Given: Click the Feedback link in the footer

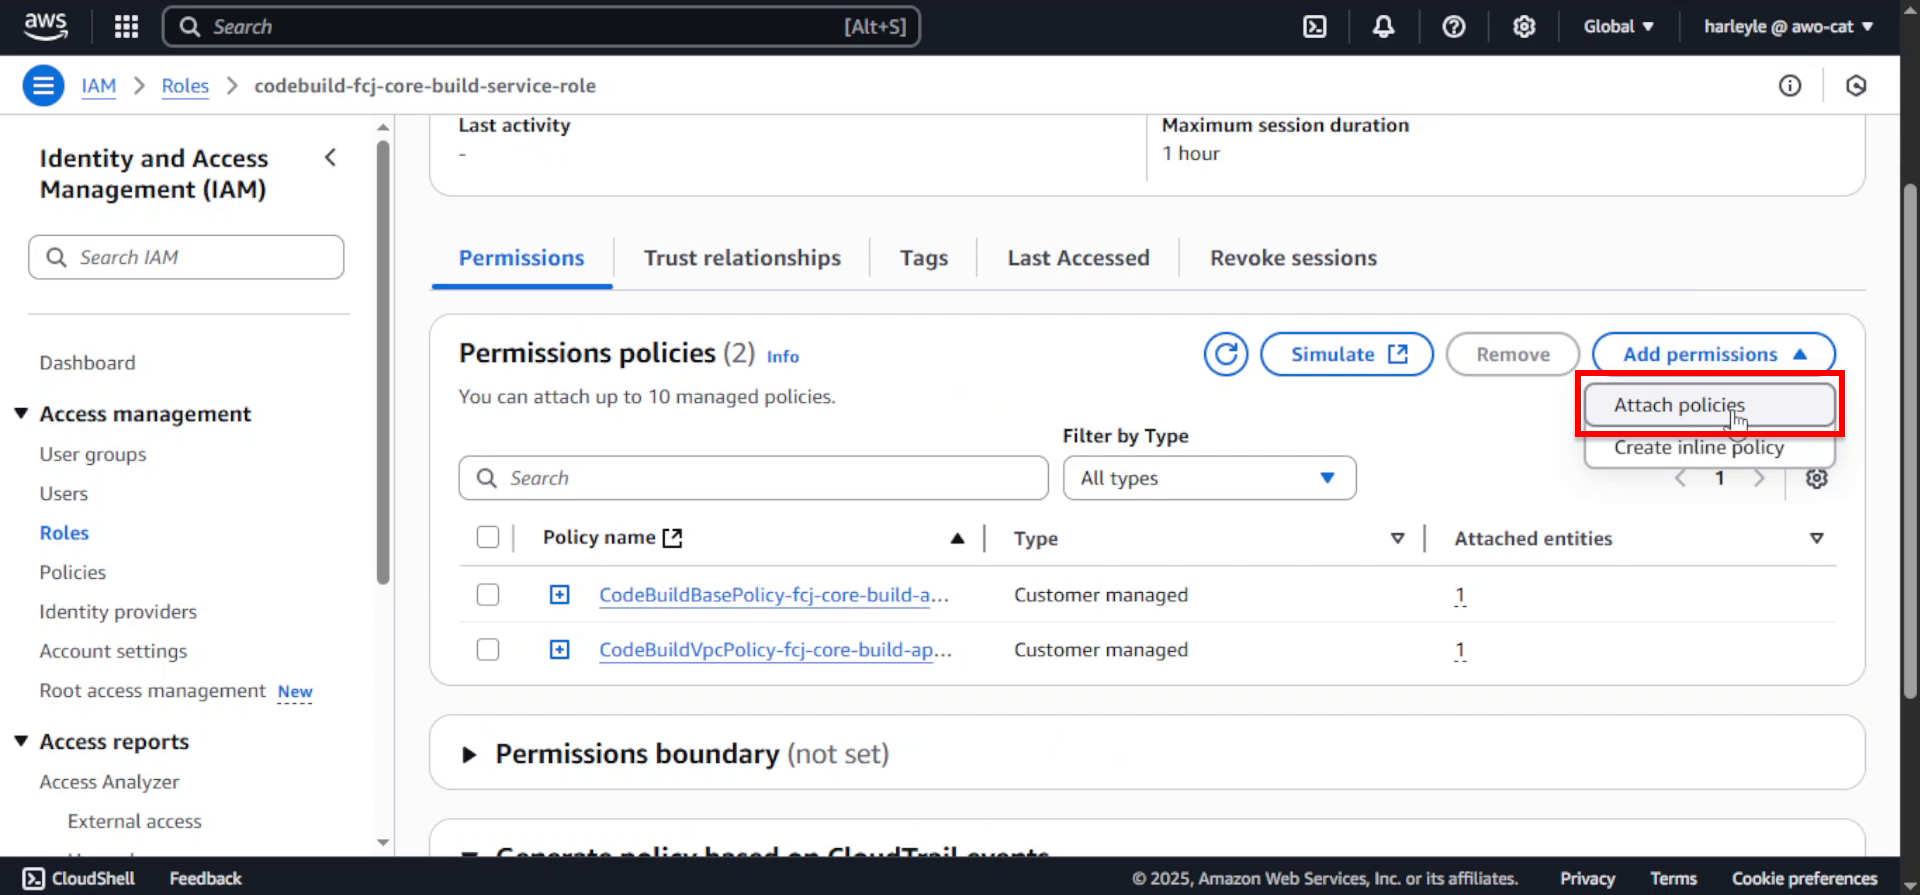Looking at the screenshot, I should click(x=205, y=878).
